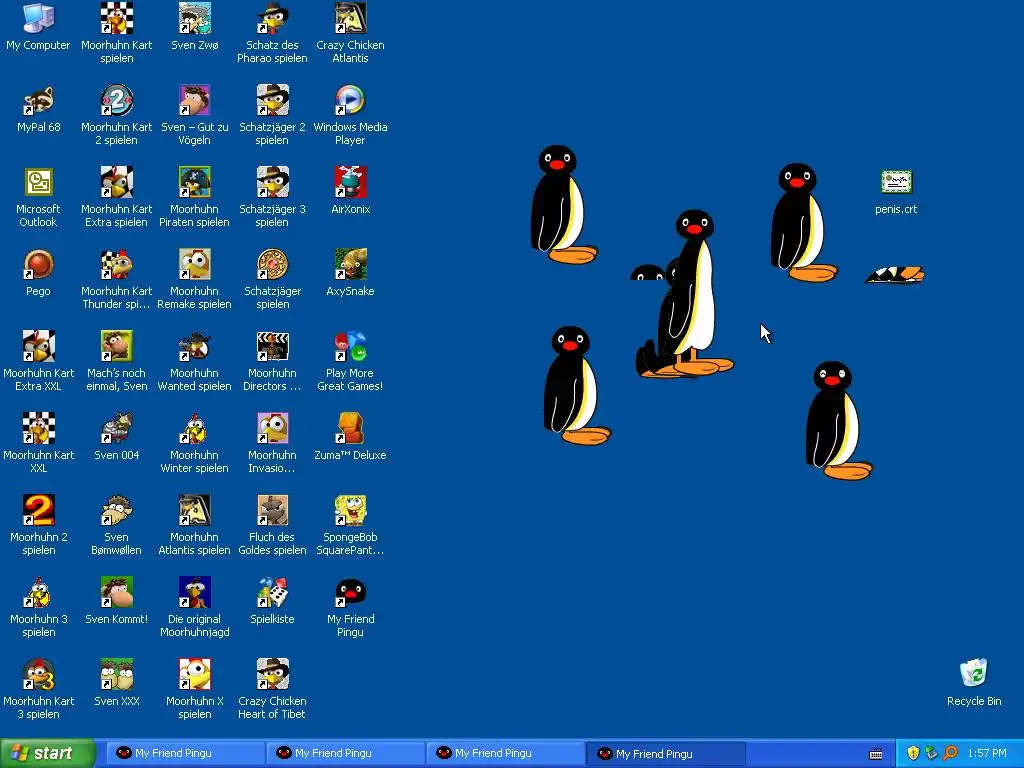The width and height of the screenshot is (1024, 768).
Task: Open the on-screen keyboard taskbar icon
Action: pyautogui.click(x=876, y=754)
